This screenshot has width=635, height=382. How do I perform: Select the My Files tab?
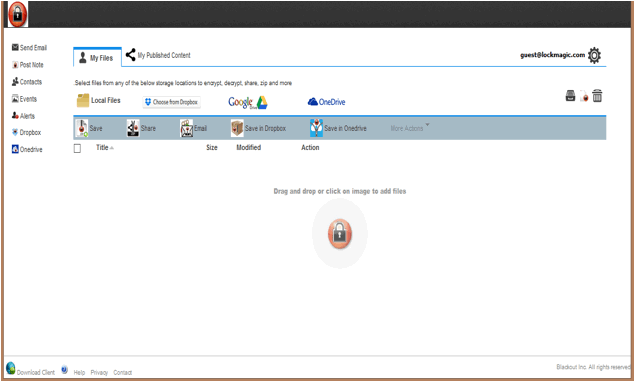(97, 58)
